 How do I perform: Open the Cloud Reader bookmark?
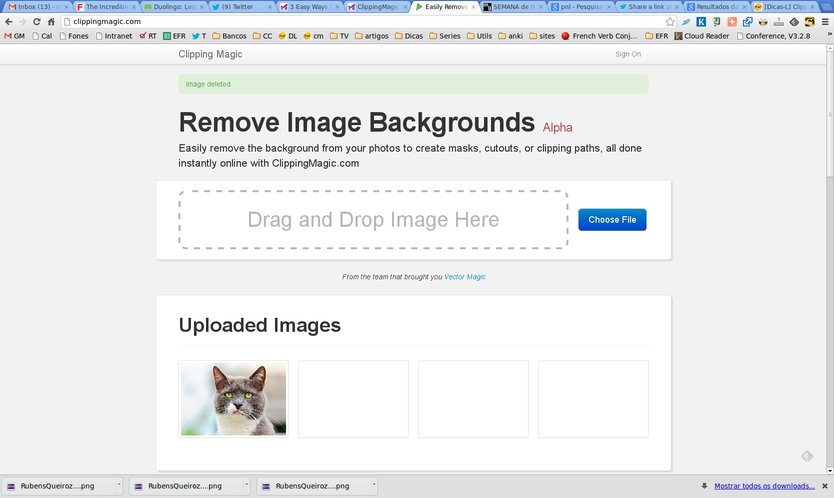pyautogui.click(x=701, y=36)
